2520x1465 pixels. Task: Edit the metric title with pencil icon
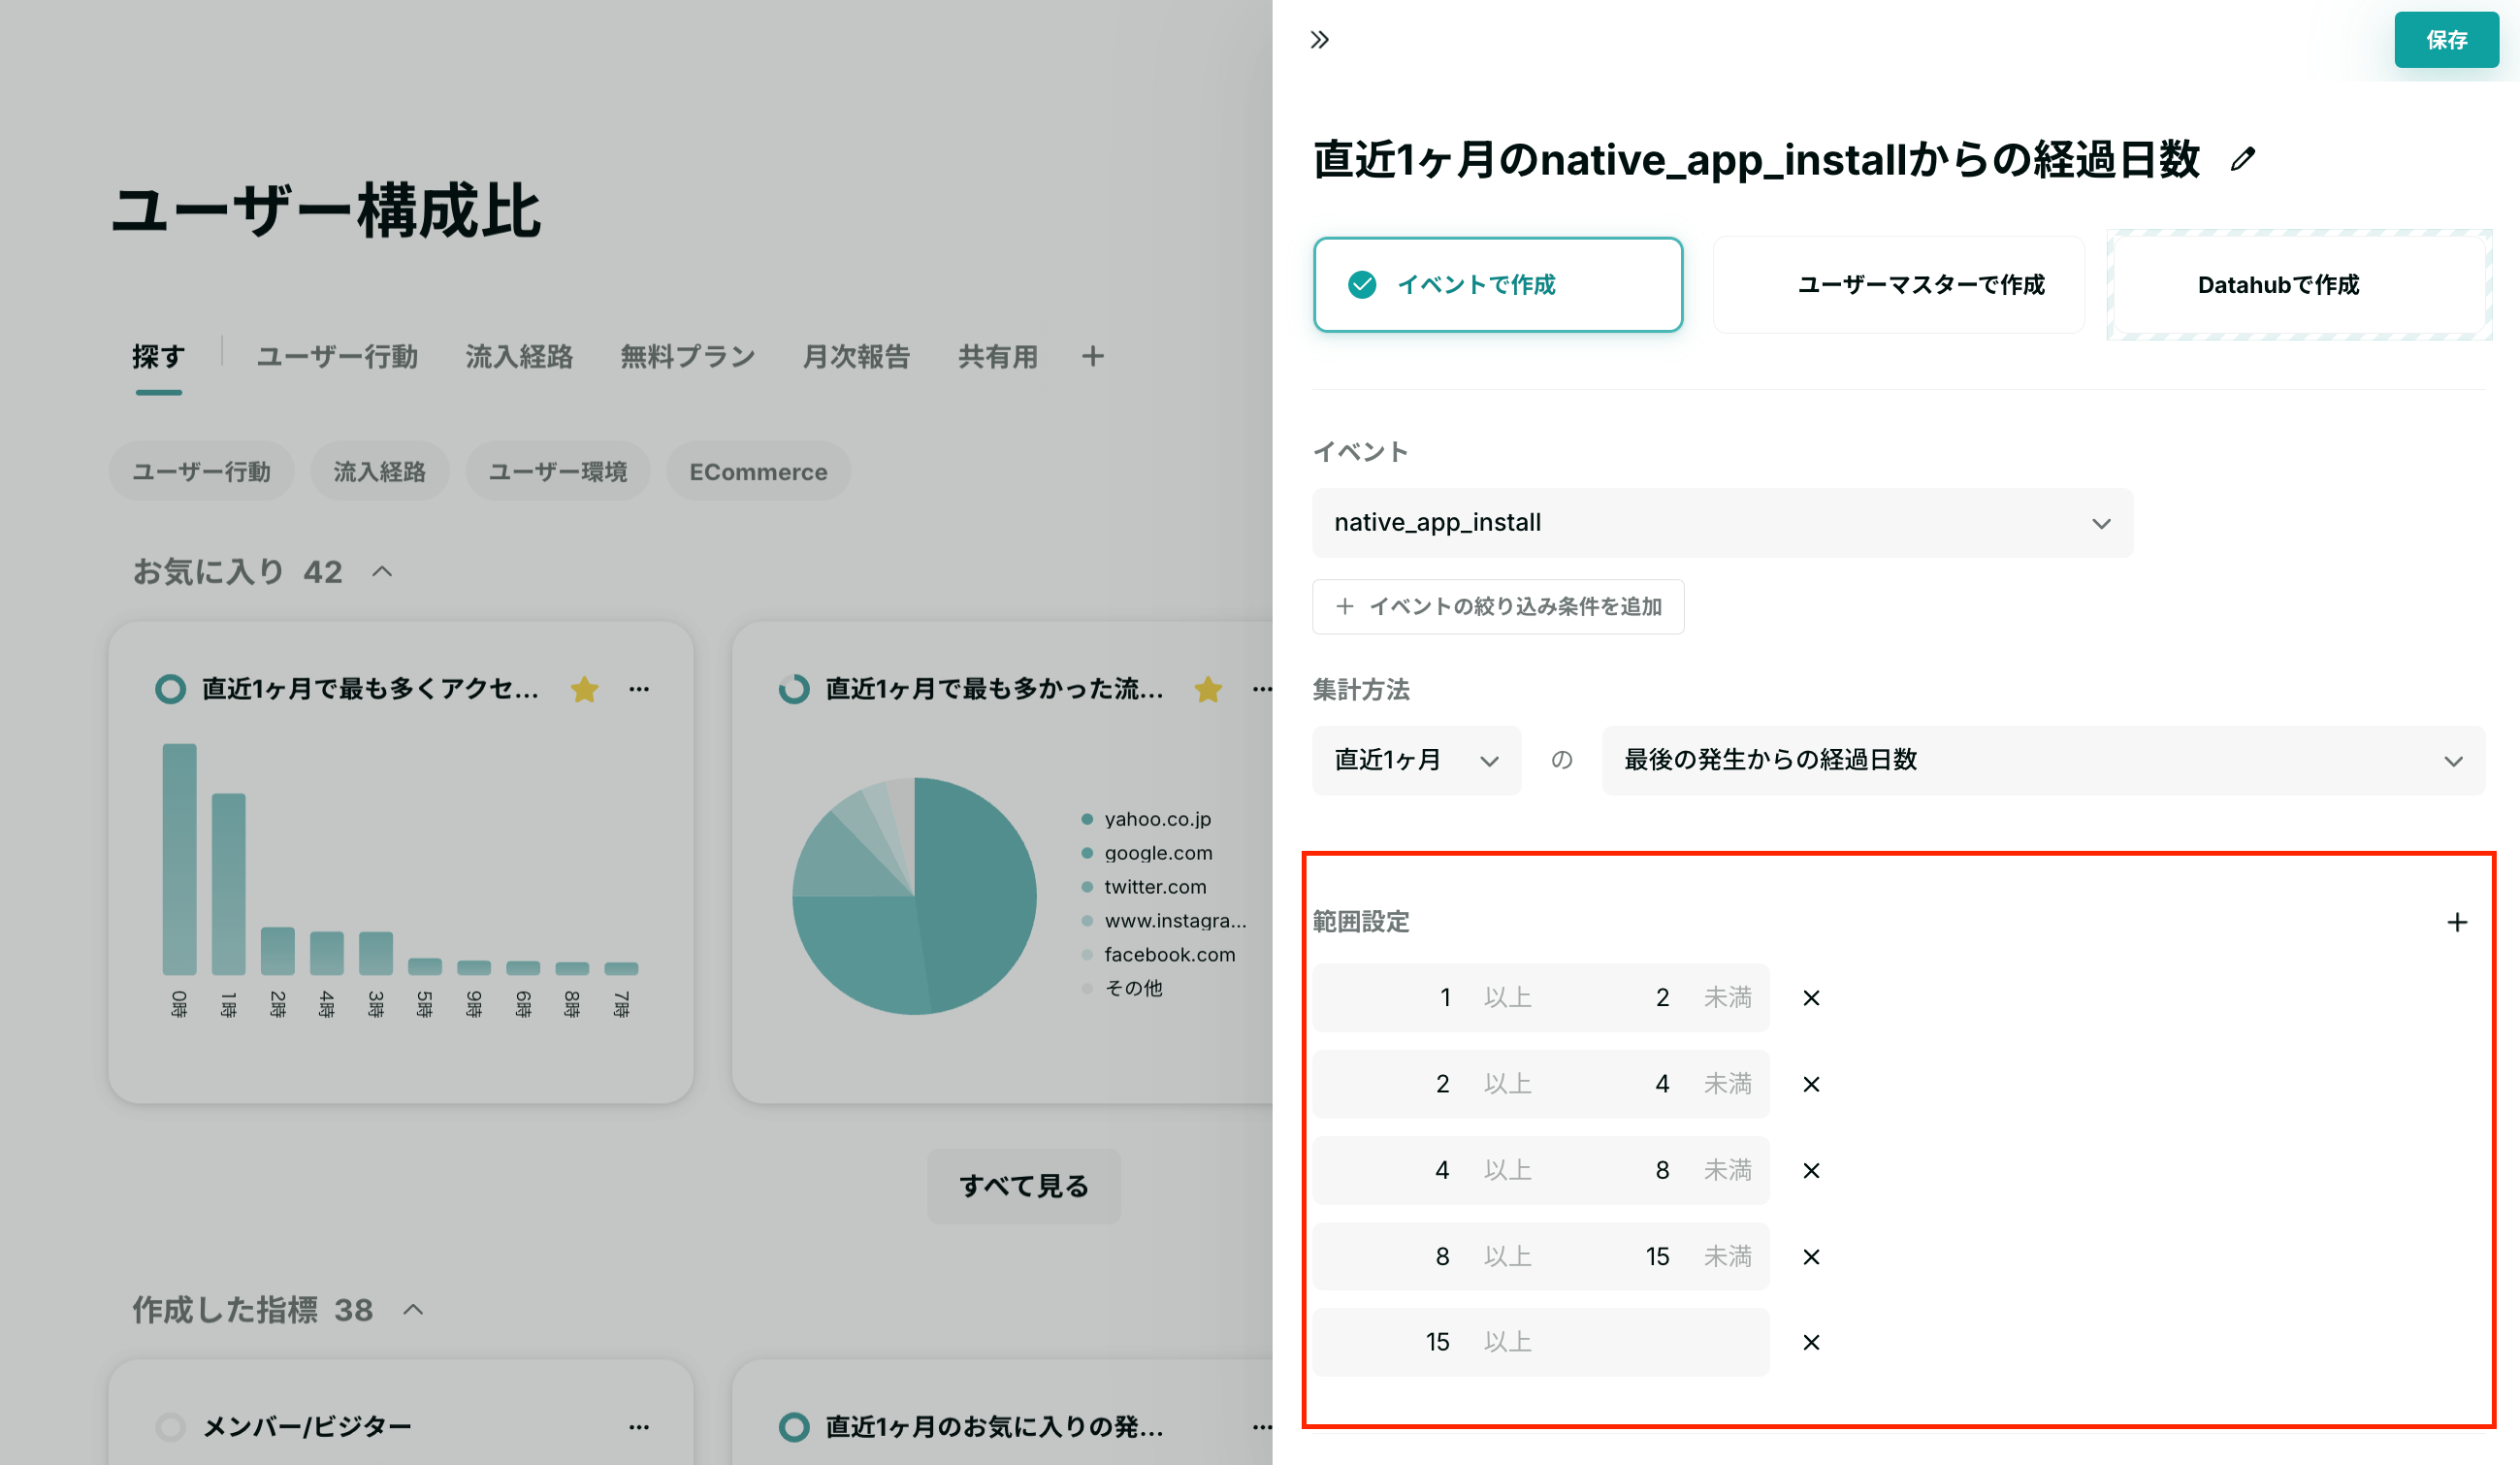pyautogui.click(x=2243, y=159)
